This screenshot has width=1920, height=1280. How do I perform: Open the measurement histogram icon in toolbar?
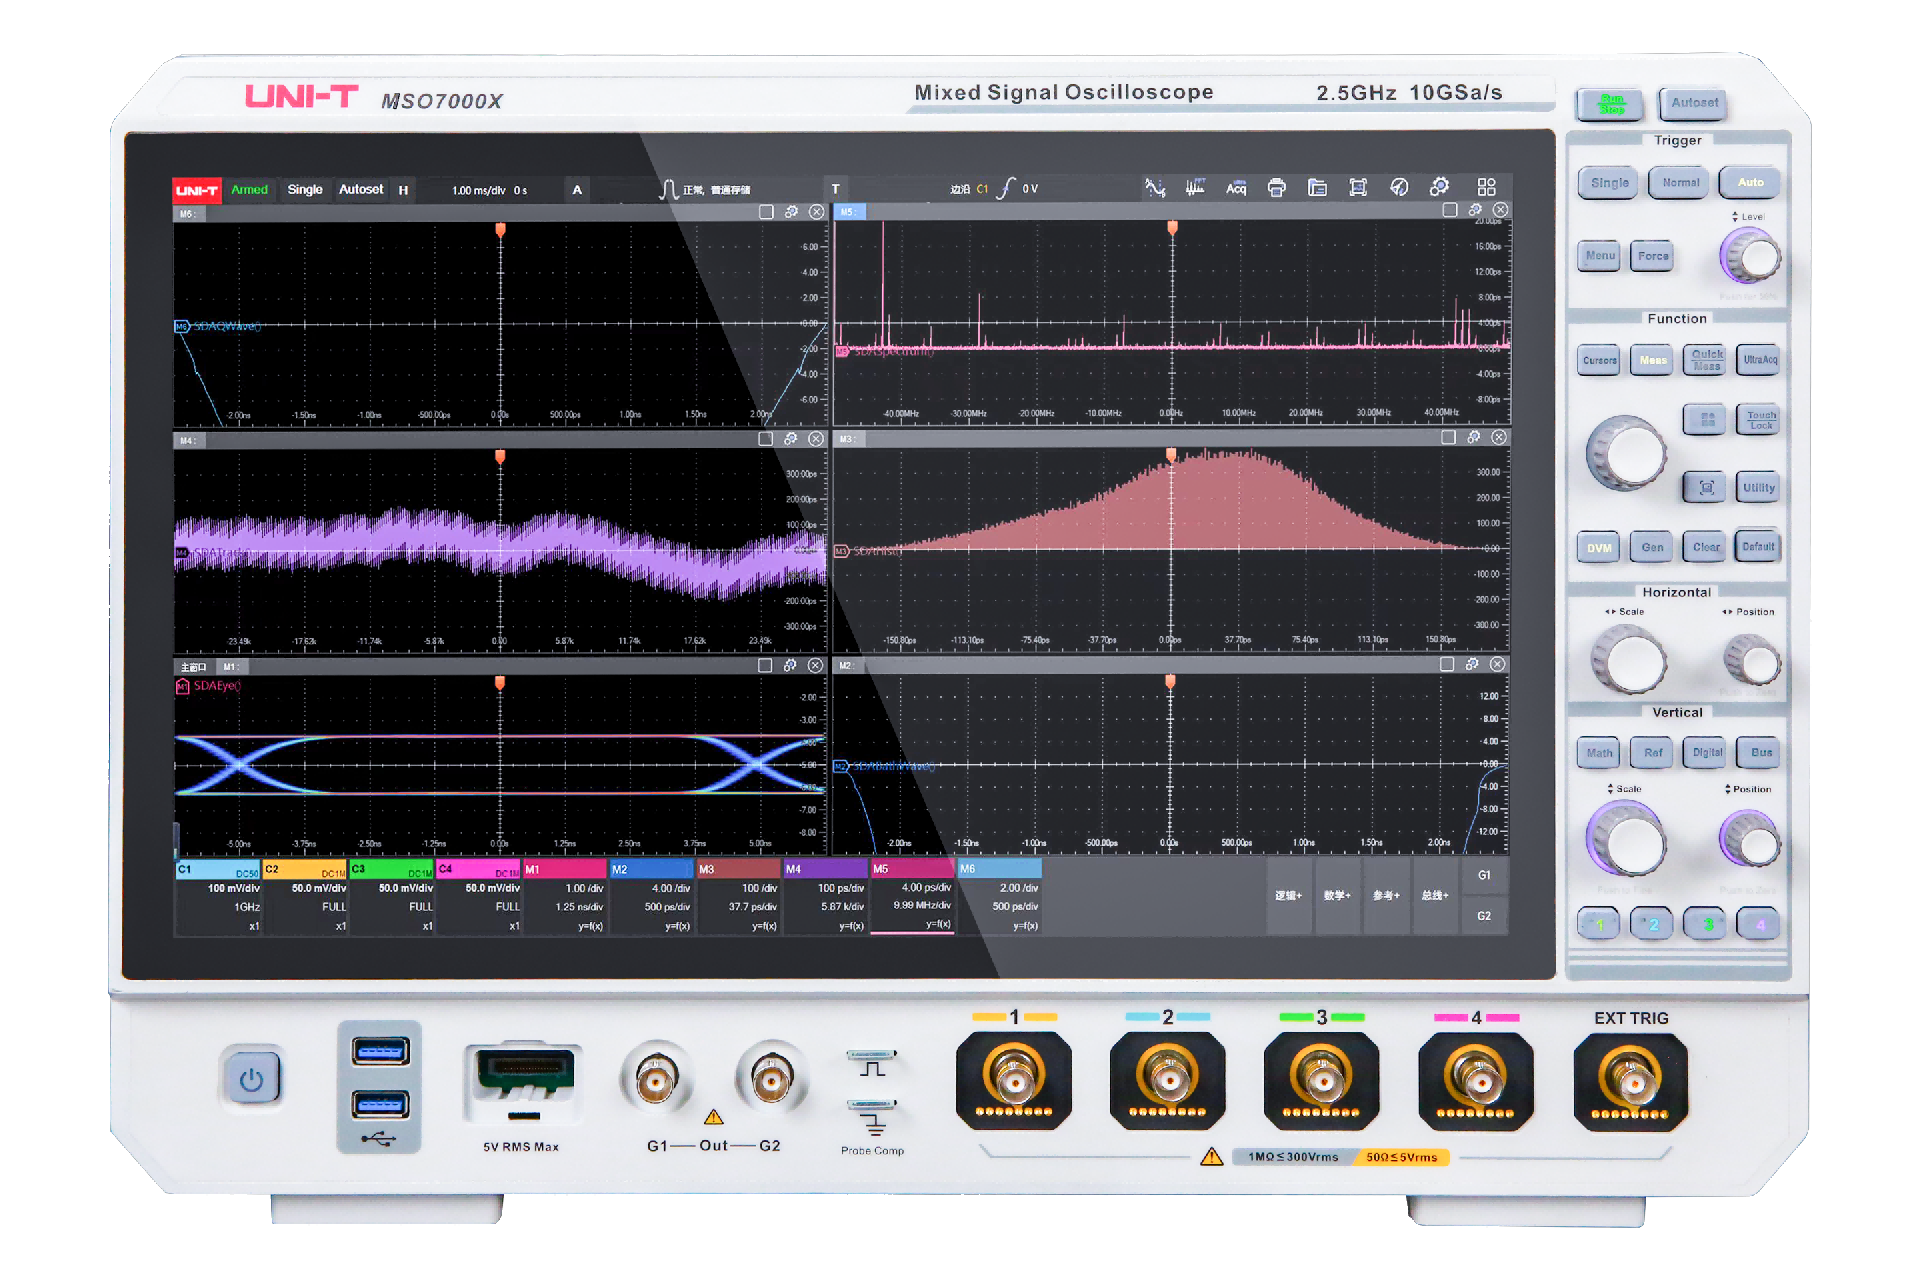pyautogui.click(x=1195, y=188)
